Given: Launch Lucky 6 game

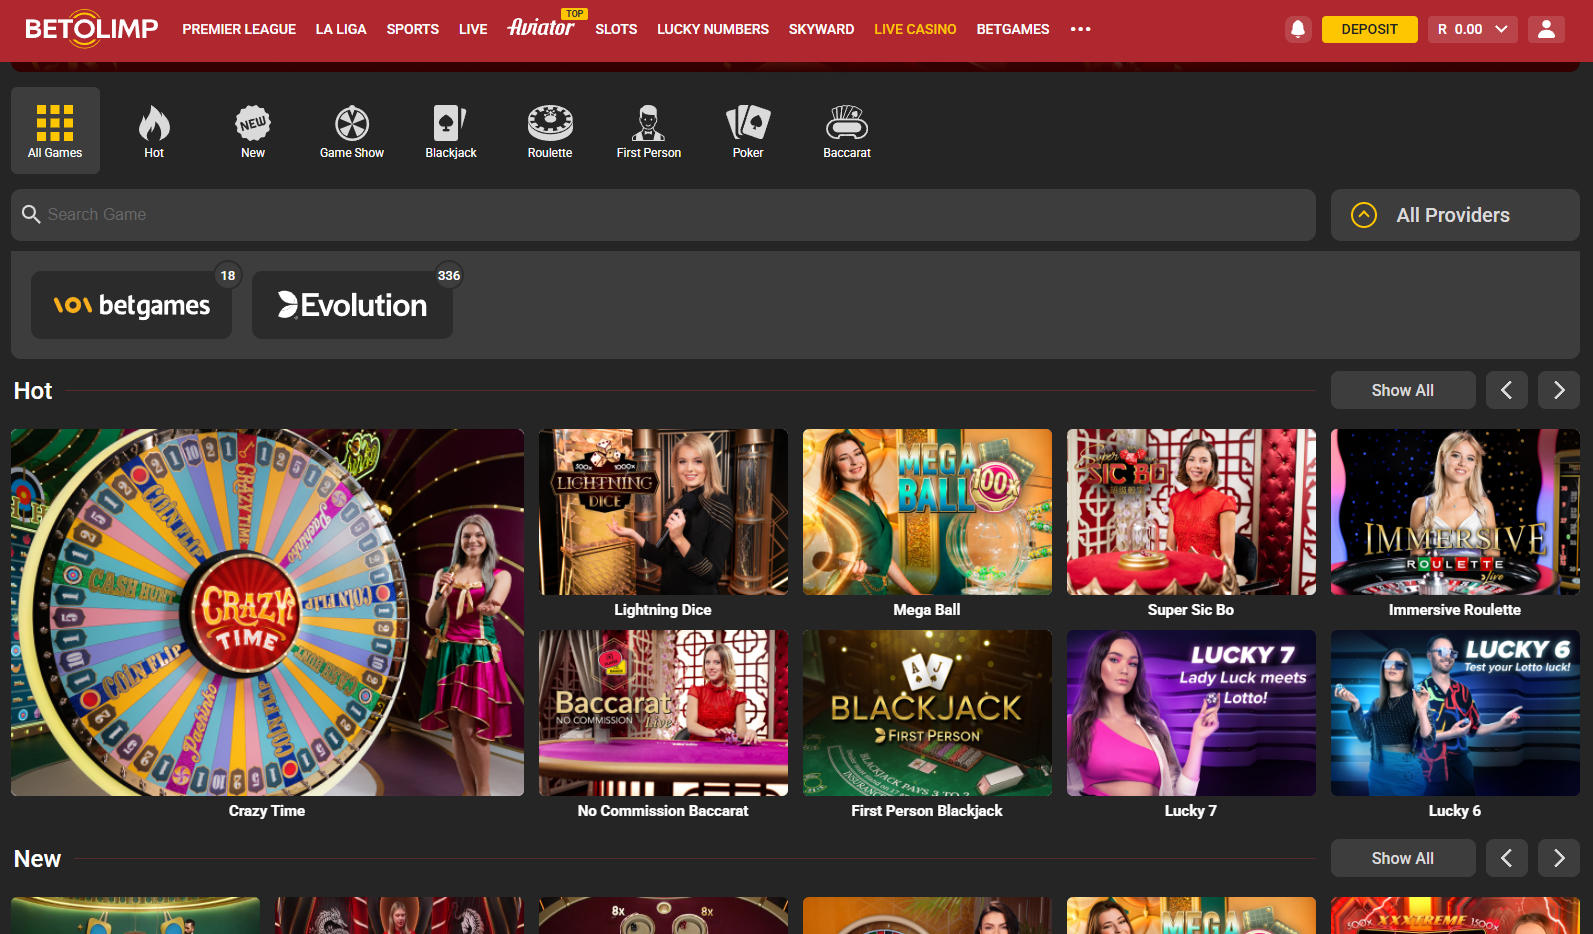Looking at the screenshot, I should 1455,713.
